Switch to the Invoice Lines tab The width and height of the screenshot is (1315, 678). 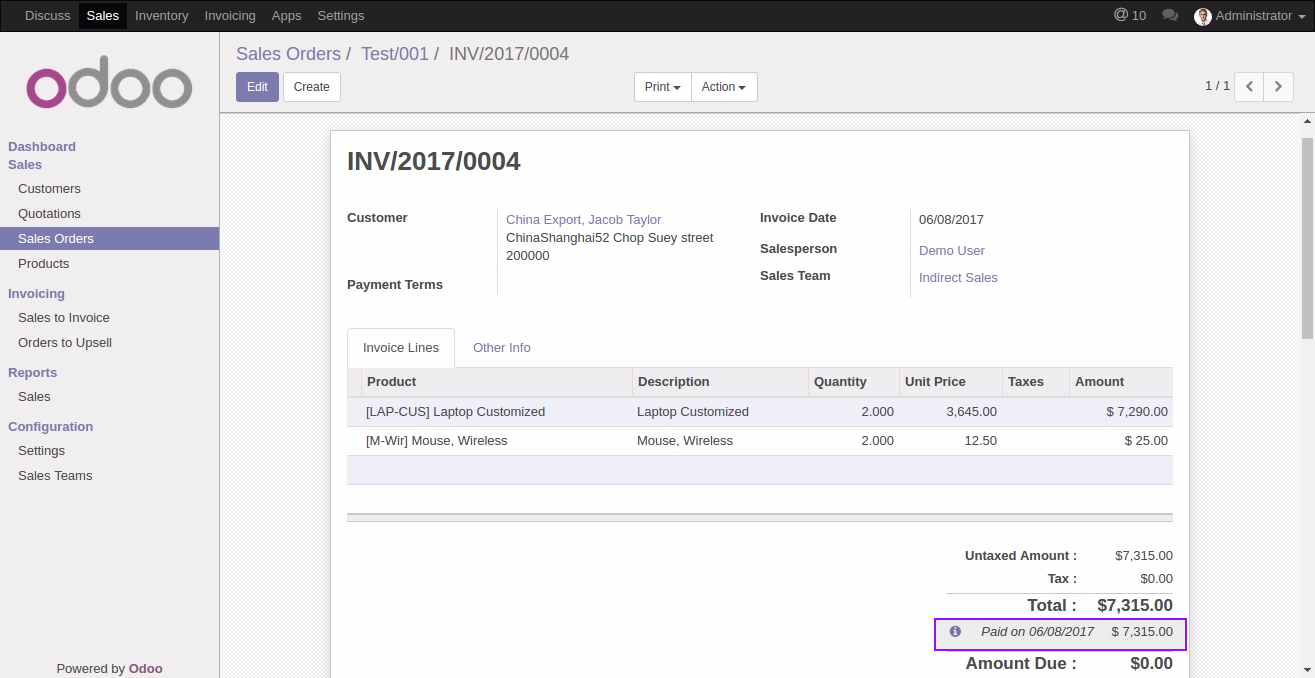pos(401,348)
